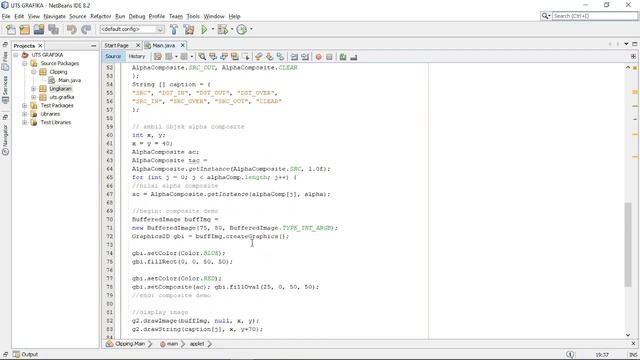Viewport: 640px width, 360px height.
Task: Close the Main.java editor tab
Action: [183, 45]
